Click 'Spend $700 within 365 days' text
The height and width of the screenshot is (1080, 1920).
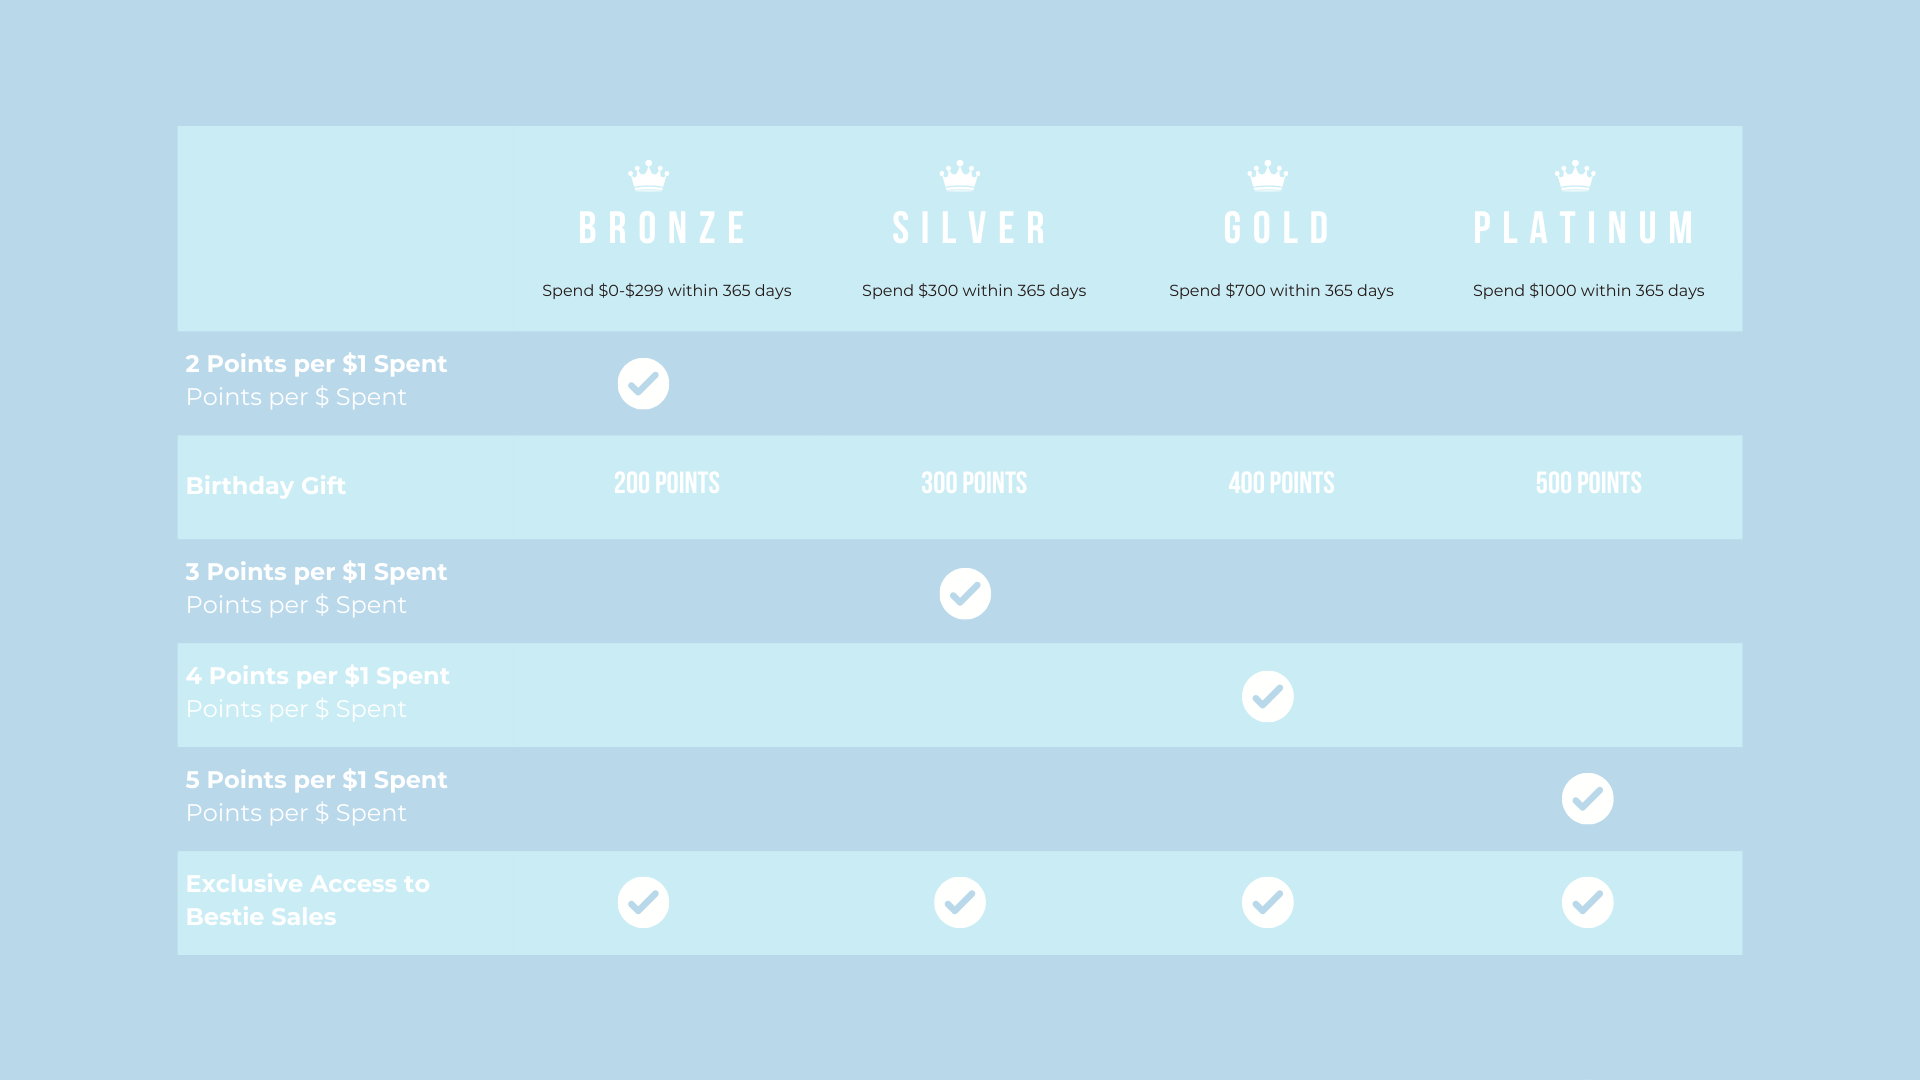[x=1281, y=291]
